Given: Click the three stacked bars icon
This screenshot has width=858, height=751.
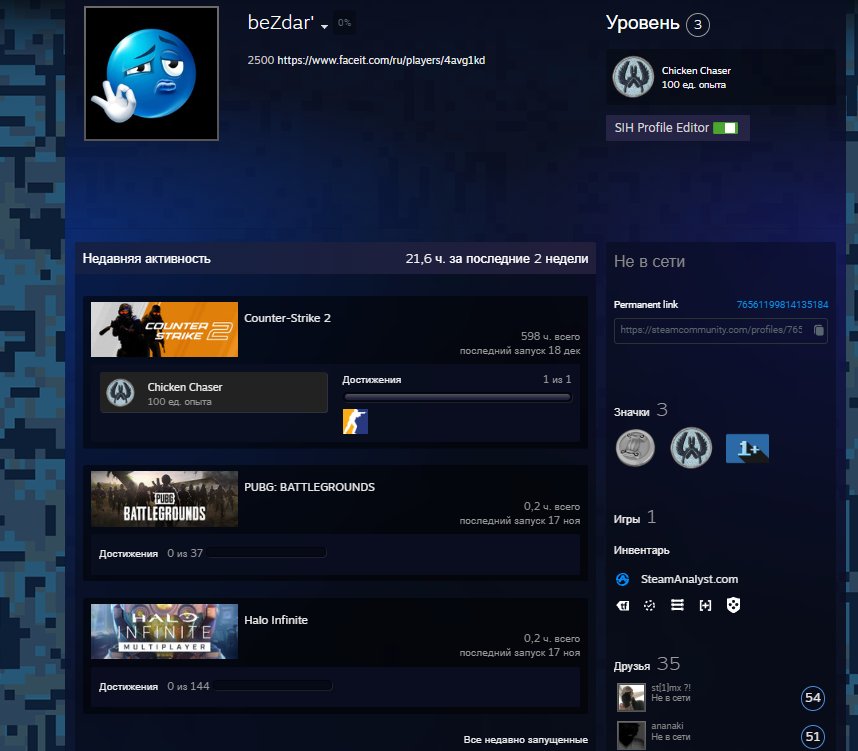Looking at the screenshot, I should [x=677, y=605].
